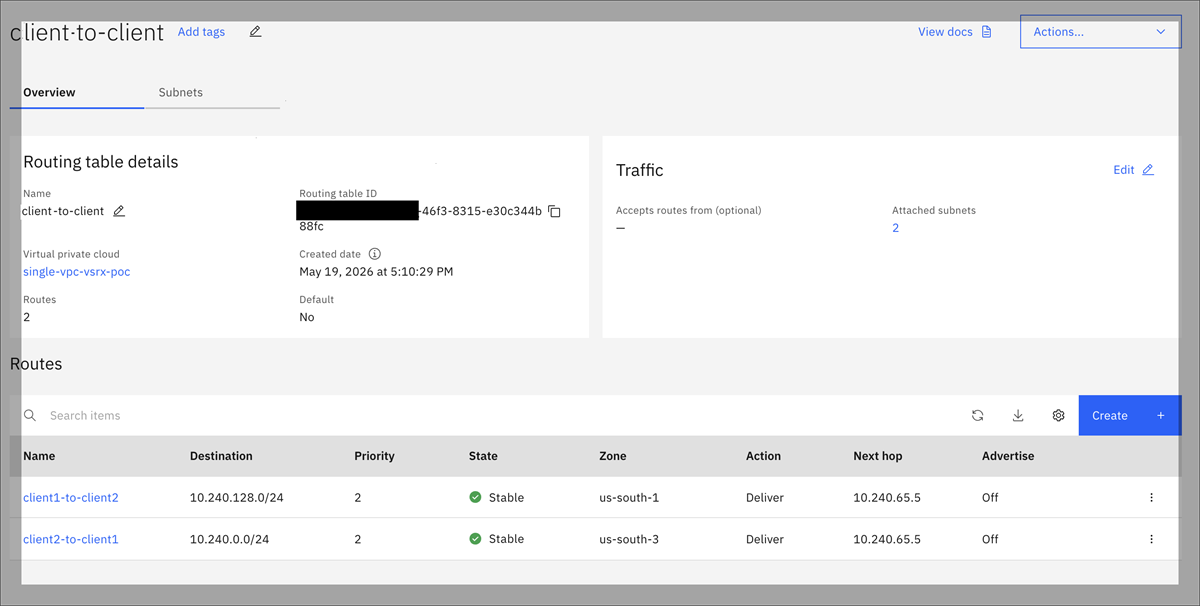Viewport: 1200px width, 606px height.
Task: Sort by the Zone column header
Action: [x=613, y=456]
